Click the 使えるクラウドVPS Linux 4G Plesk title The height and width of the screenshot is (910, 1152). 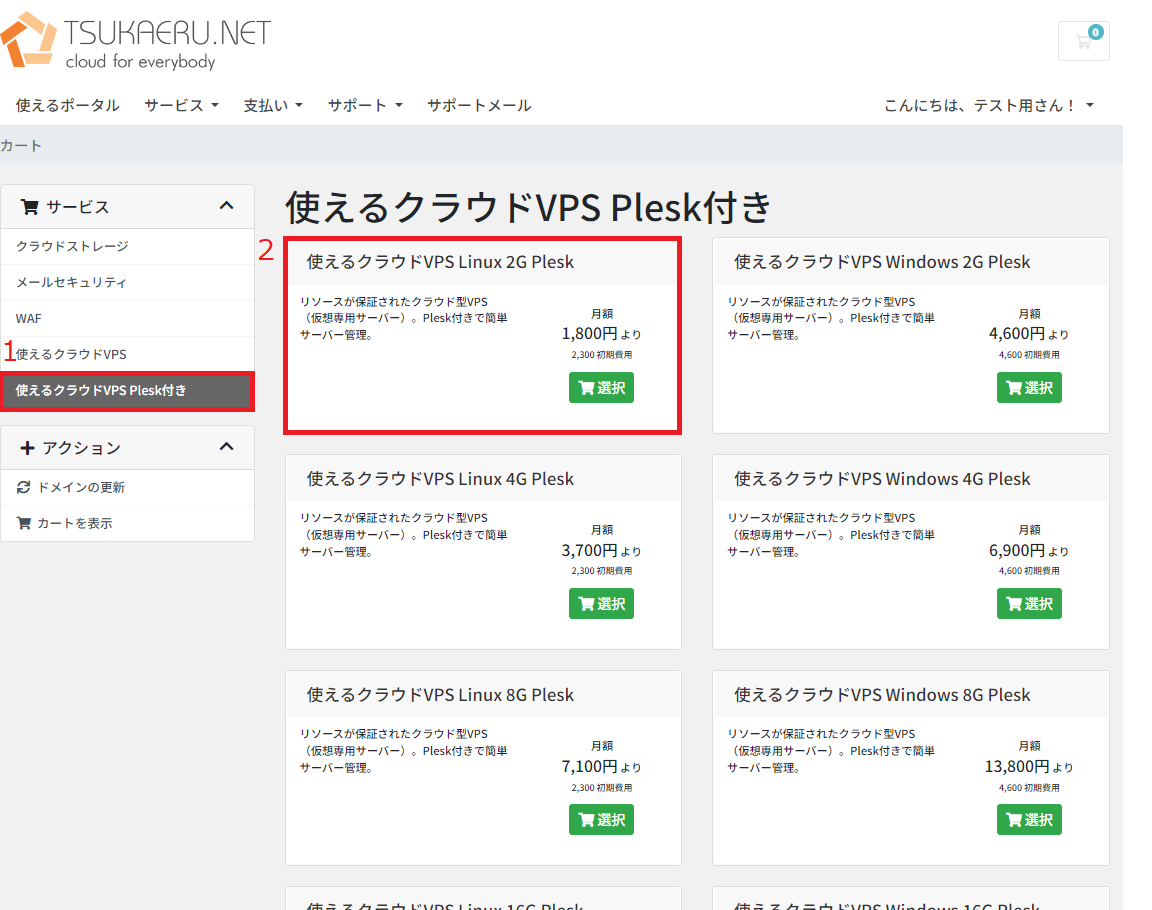(x=440, y=479)
